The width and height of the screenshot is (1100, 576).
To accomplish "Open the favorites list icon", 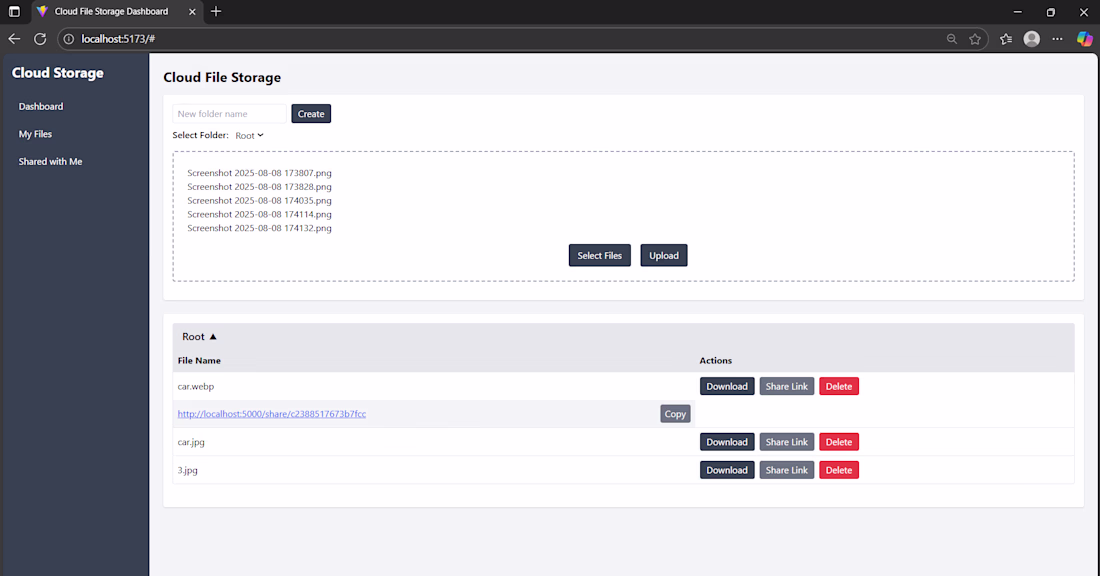I will 1006,39.
